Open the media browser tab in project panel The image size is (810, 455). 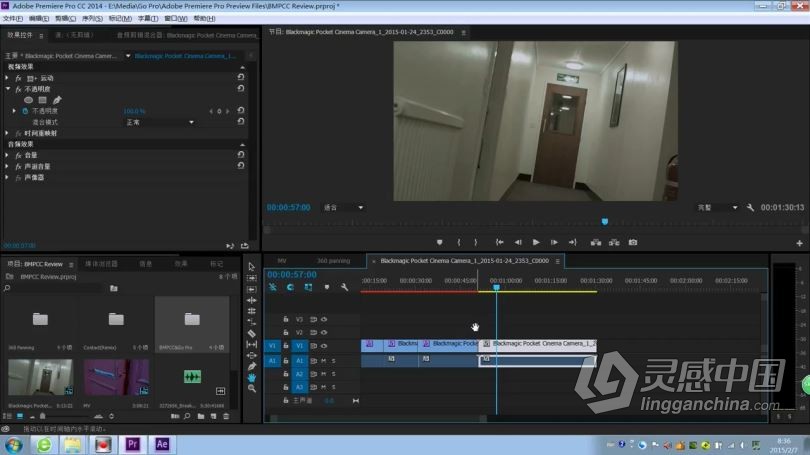(101, 264)
